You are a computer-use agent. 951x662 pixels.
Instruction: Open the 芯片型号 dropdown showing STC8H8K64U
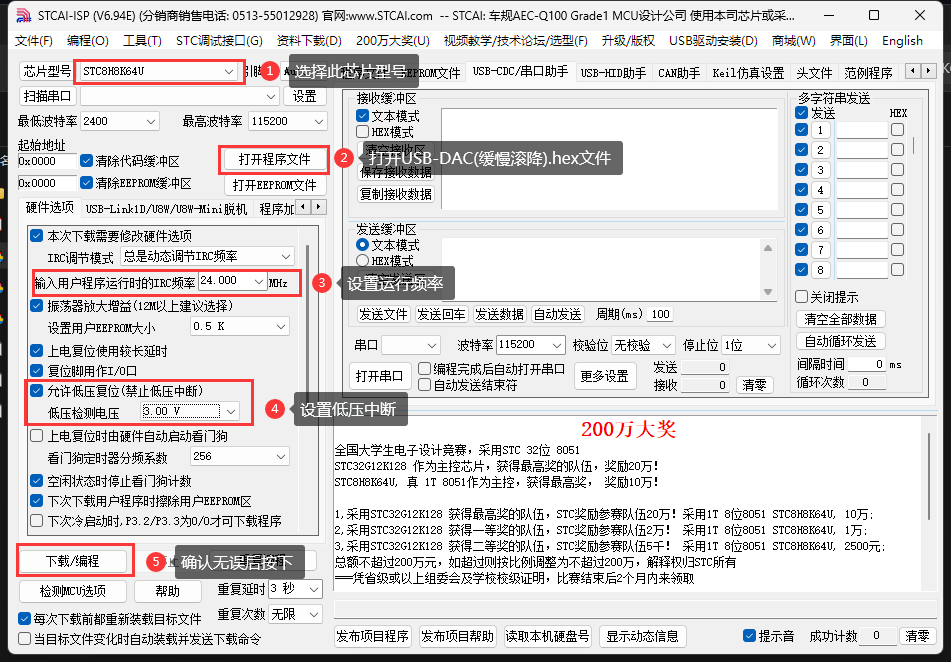click(x=159, y=71)
